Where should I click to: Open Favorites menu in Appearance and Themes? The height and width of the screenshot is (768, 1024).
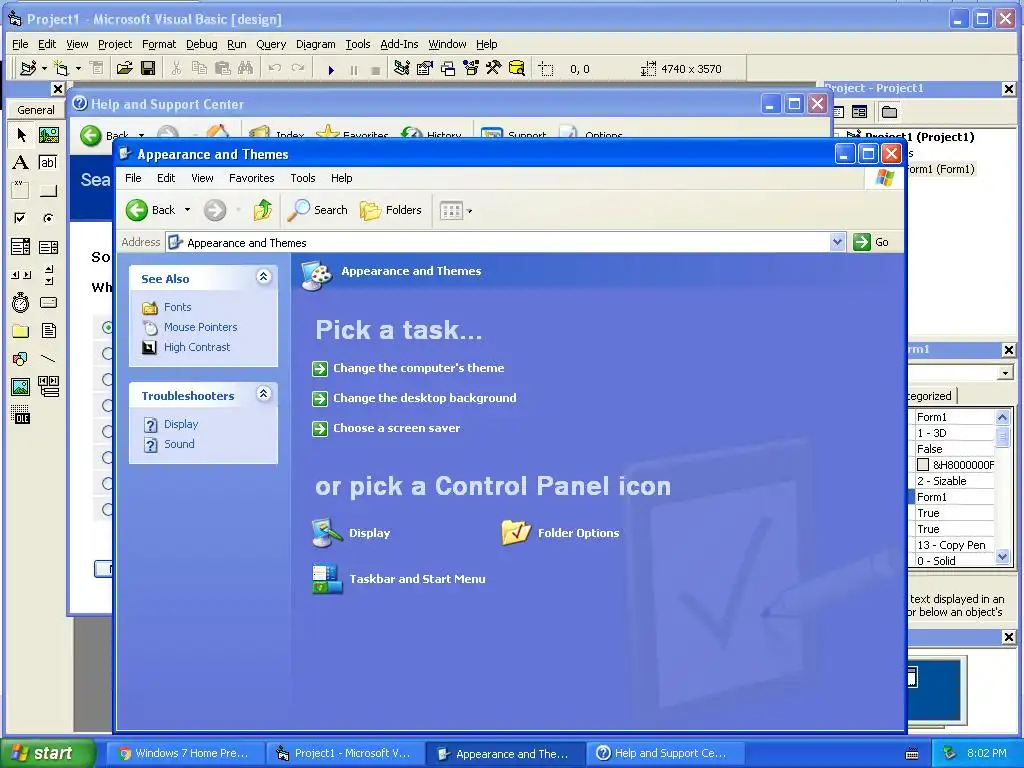(x=251, y=178)
